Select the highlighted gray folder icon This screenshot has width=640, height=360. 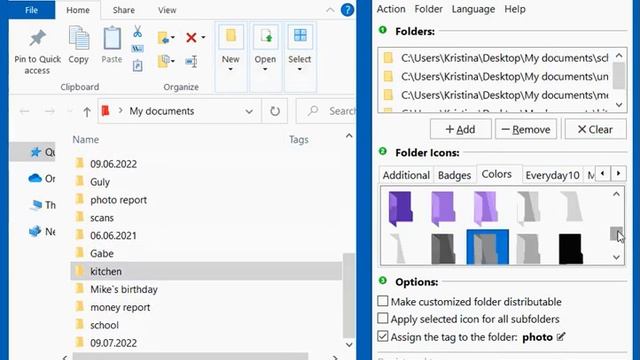pos(487,247)
